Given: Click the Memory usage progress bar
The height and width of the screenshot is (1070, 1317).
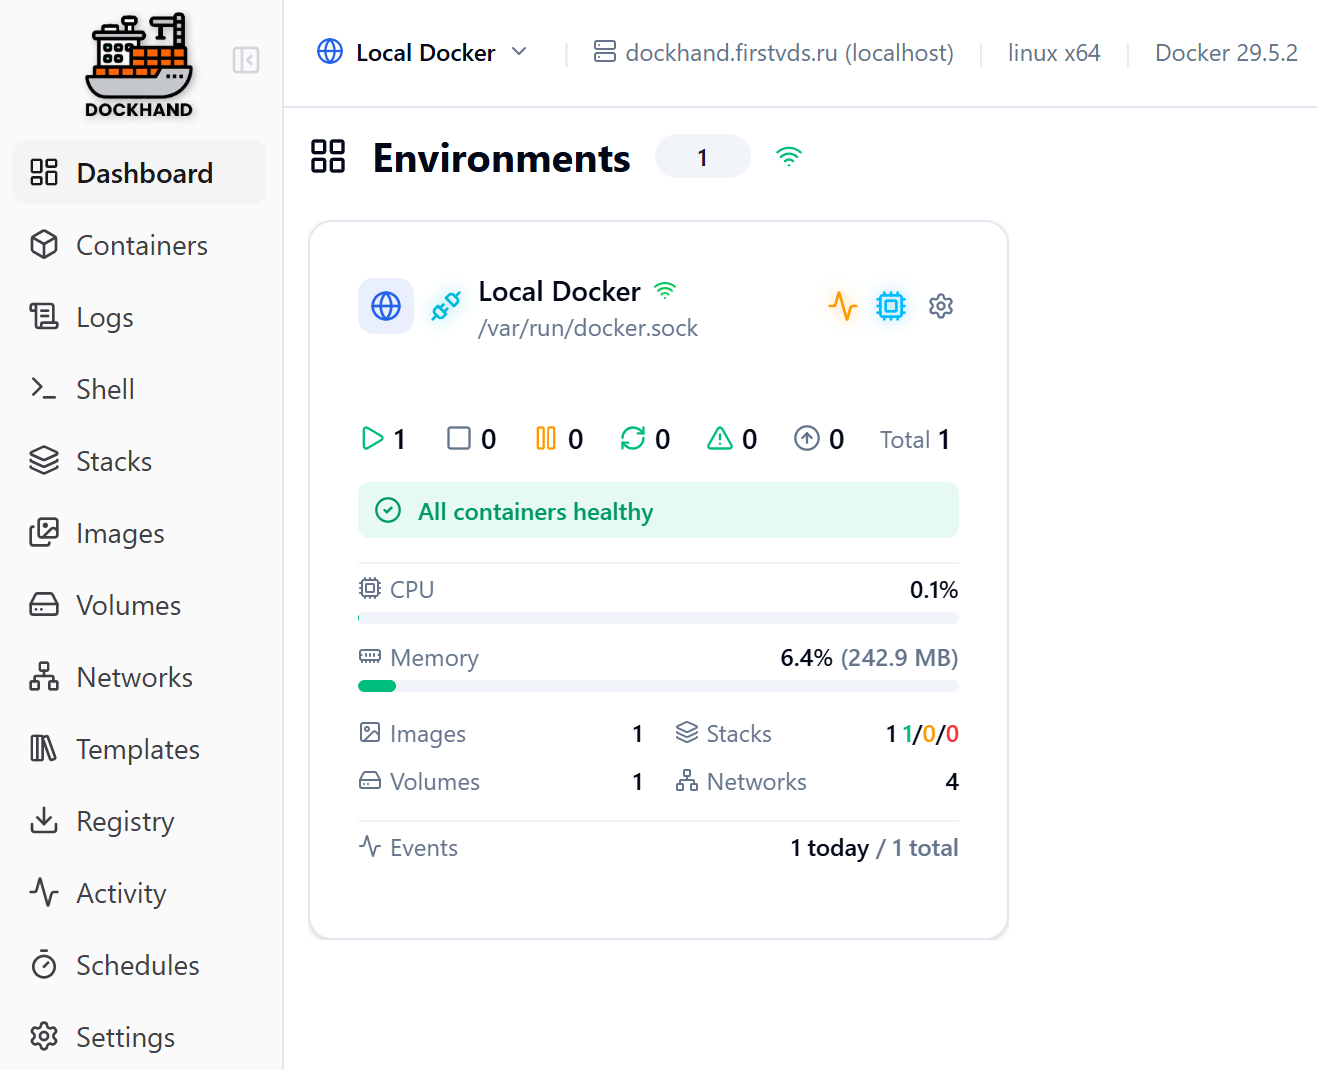Looking at the screenshot, I should pyautogui.click(x=658, y=686).
